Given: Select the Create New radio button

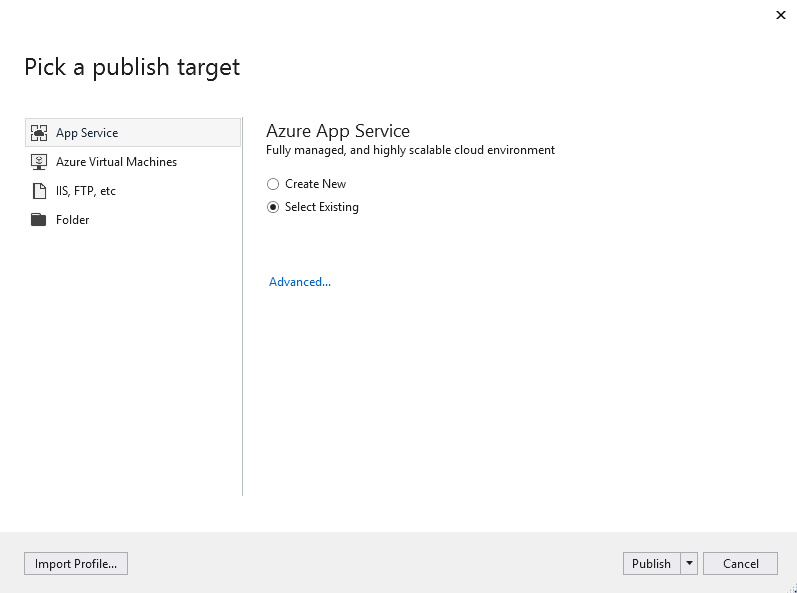Looking at the screenshot, I should 273,184.
